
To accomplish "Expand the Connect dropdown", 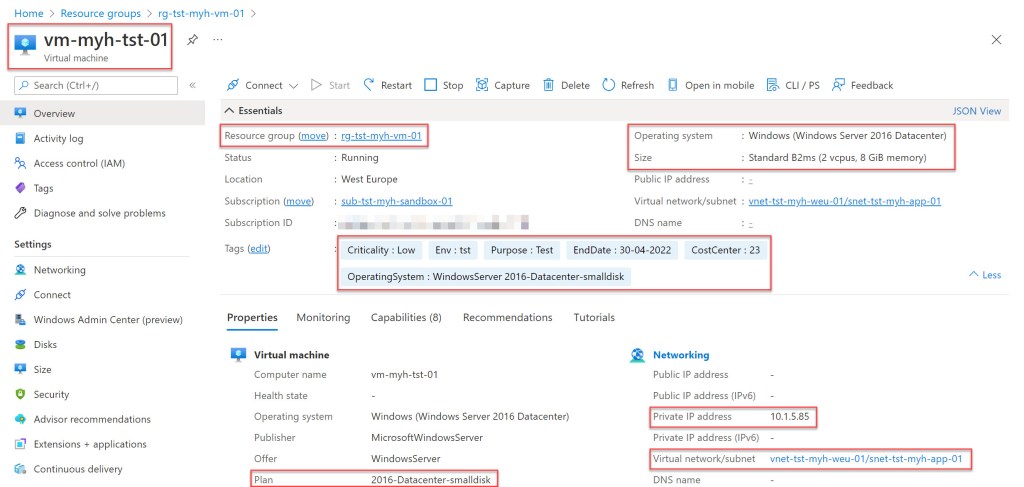I will click(x=293, y=86).
